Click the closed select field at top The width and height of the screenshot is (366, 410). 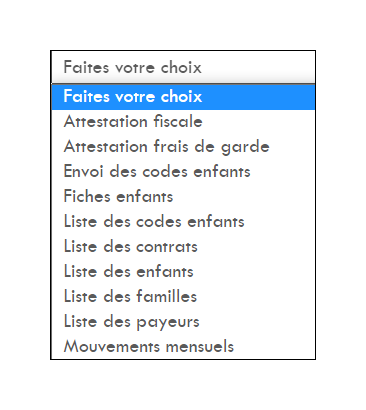[183, 67]
